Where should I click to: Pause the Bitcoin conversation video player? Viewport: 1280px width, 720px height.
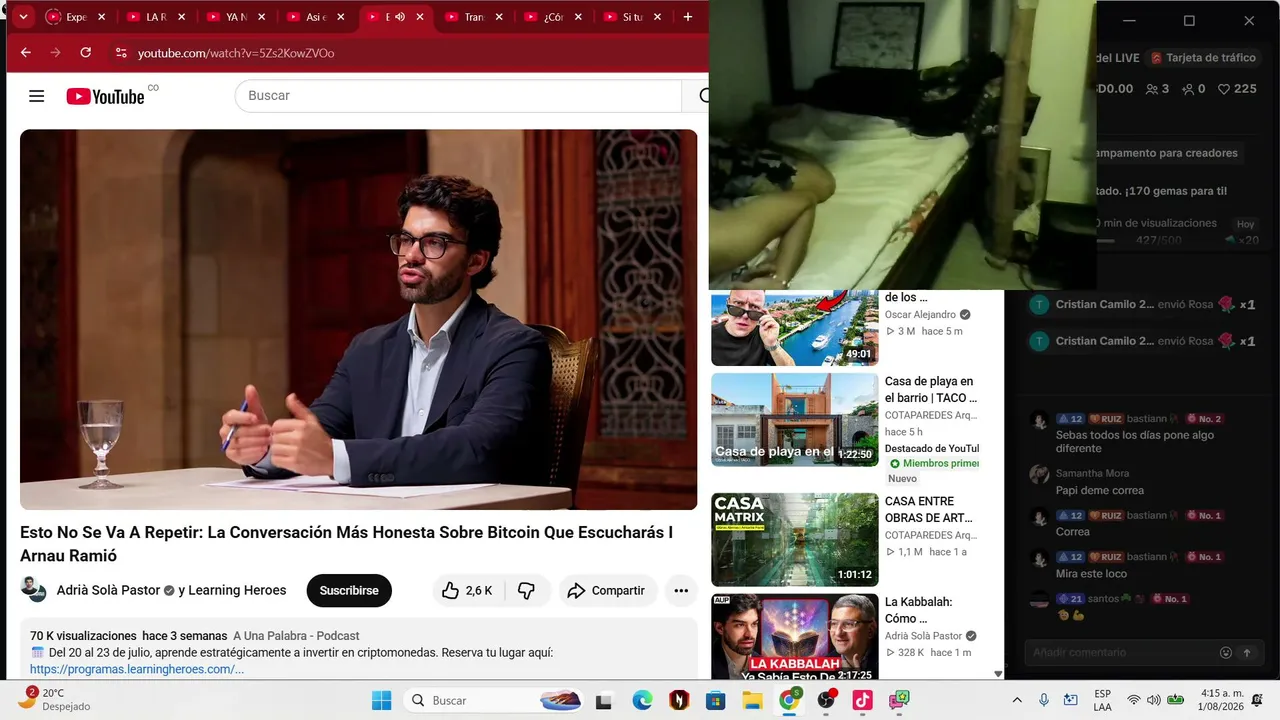[358, 319]
